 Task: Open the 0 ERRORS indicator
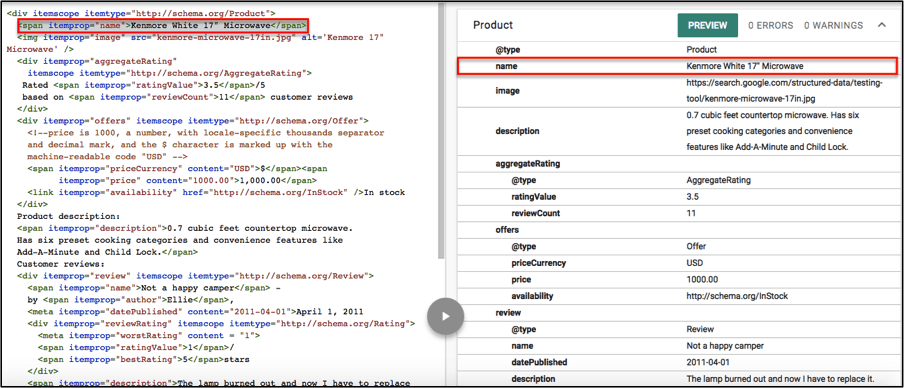pos(770,25)
